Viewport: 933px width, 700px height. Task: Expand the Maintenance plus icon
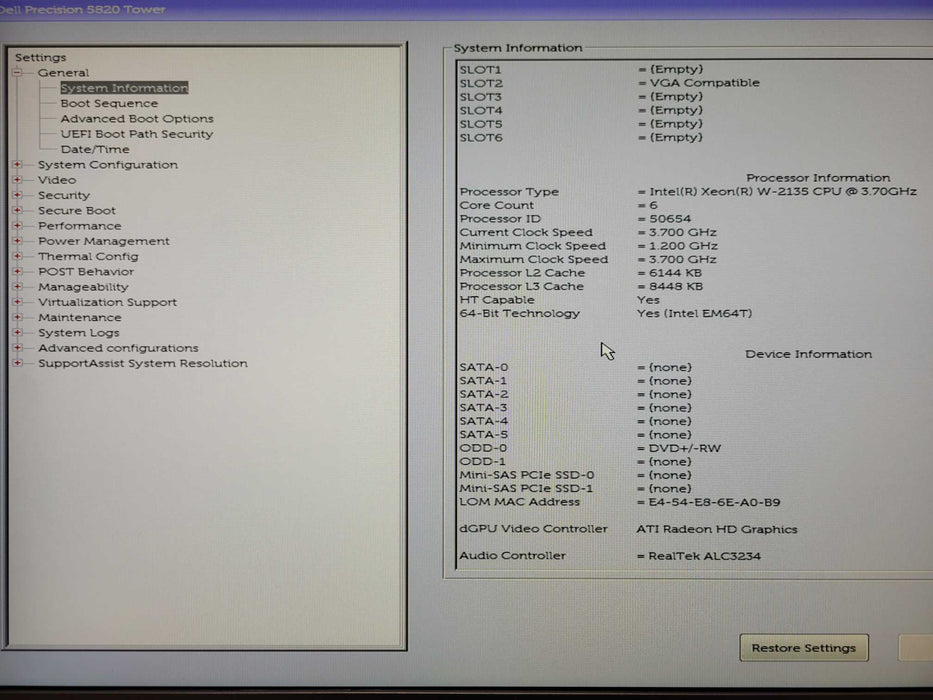[x=17, y=317]
